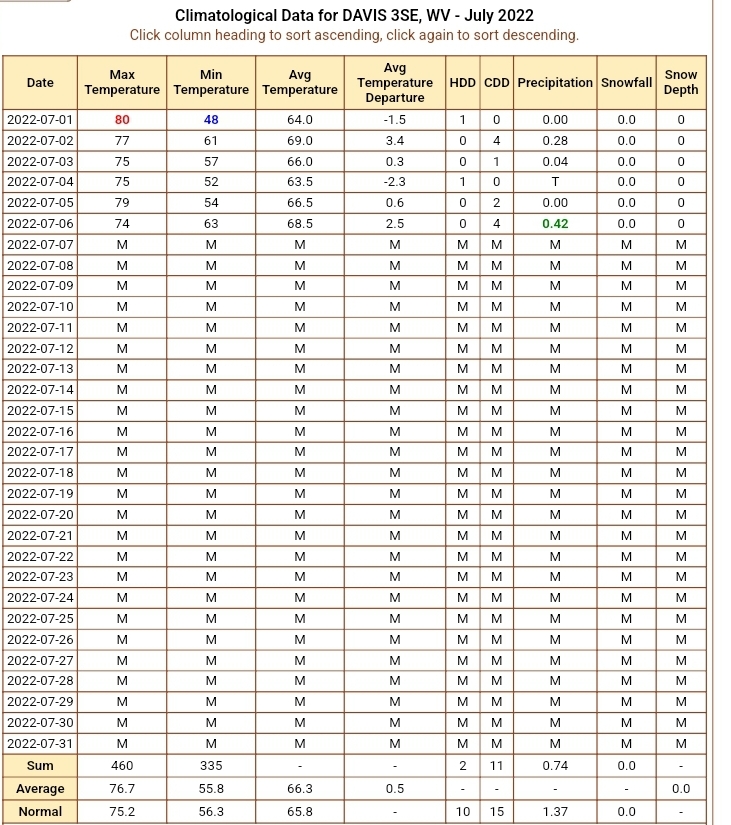Click Average departure value 0.5
Viewport: 731px width, 825px height.
pyautogui.click(x=395, y=789)
